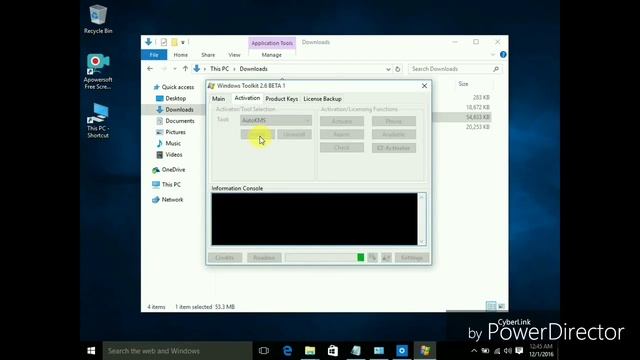Click the Activate button
Screen dimensions: 640x360
tap(342, 121)
